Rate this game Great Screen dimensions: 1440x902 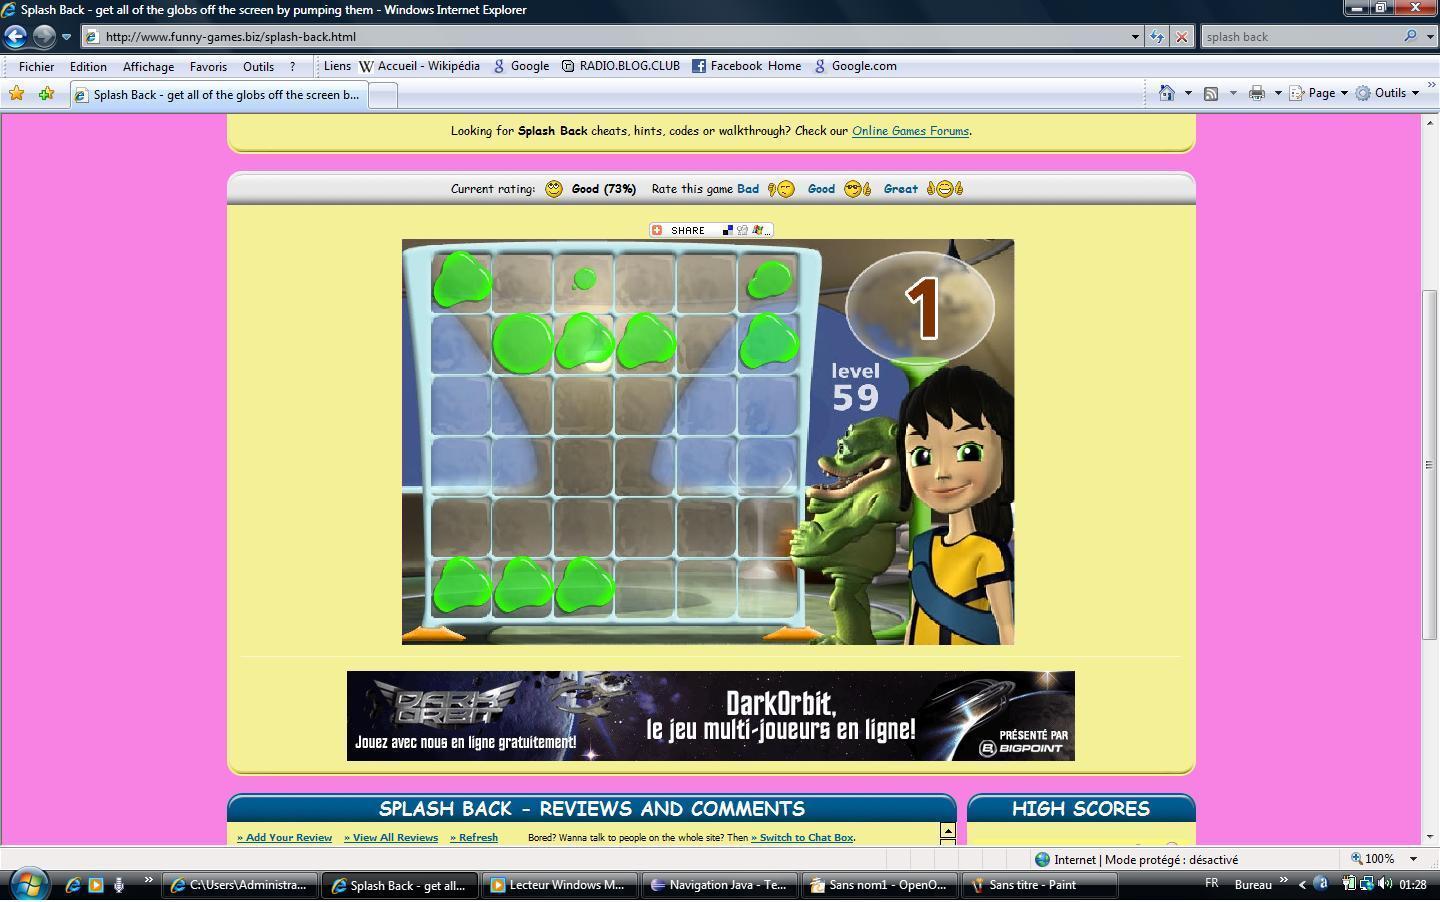point(922,189)
